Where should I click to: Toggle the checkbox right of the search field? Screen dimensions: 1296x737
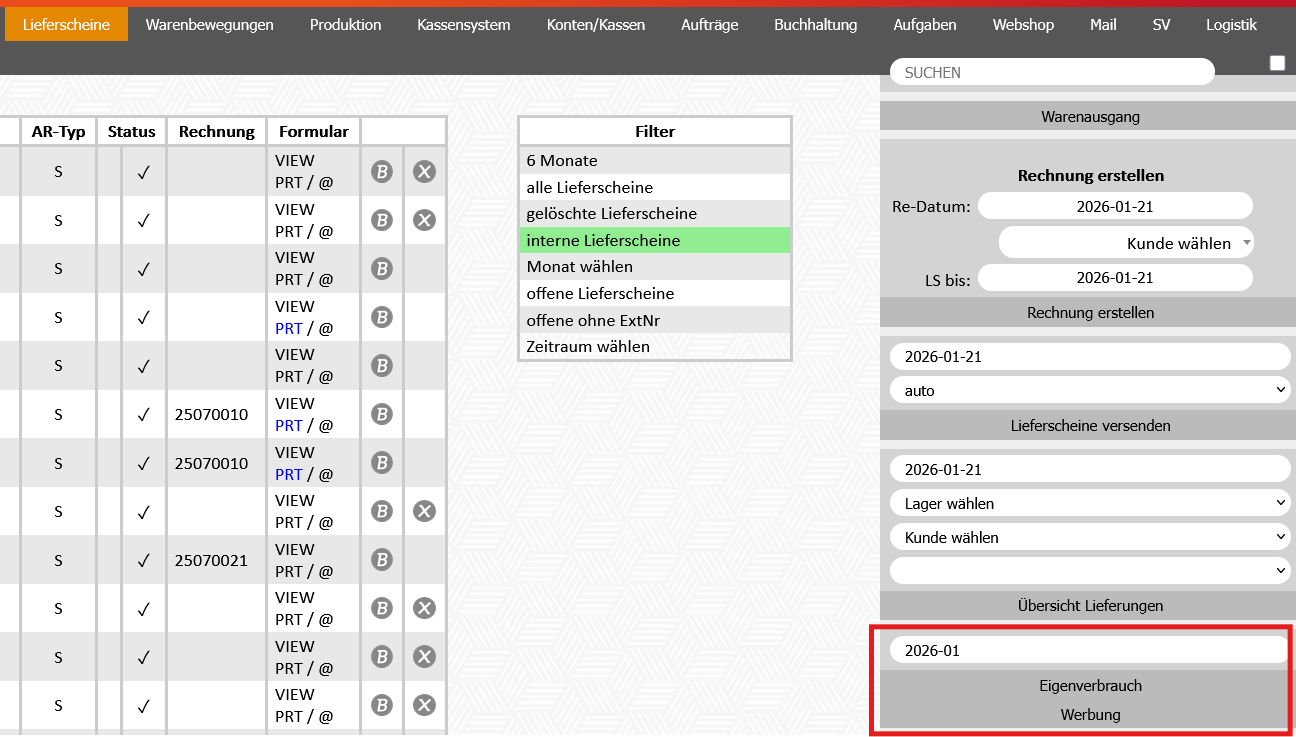pos(1277,63)
